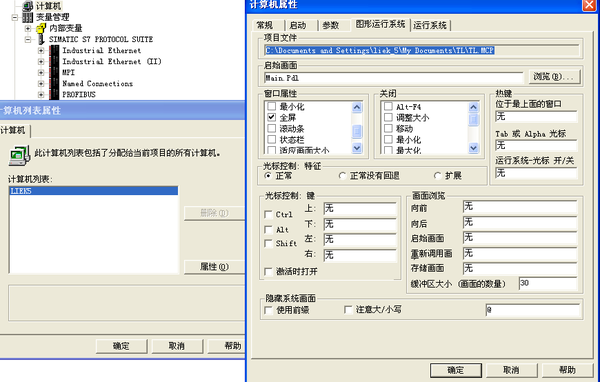The height and width of the screenshot is (382, 600).
Task: Click the down arrow of 窗口属性 list scrollbar
Action: [357, 147]
